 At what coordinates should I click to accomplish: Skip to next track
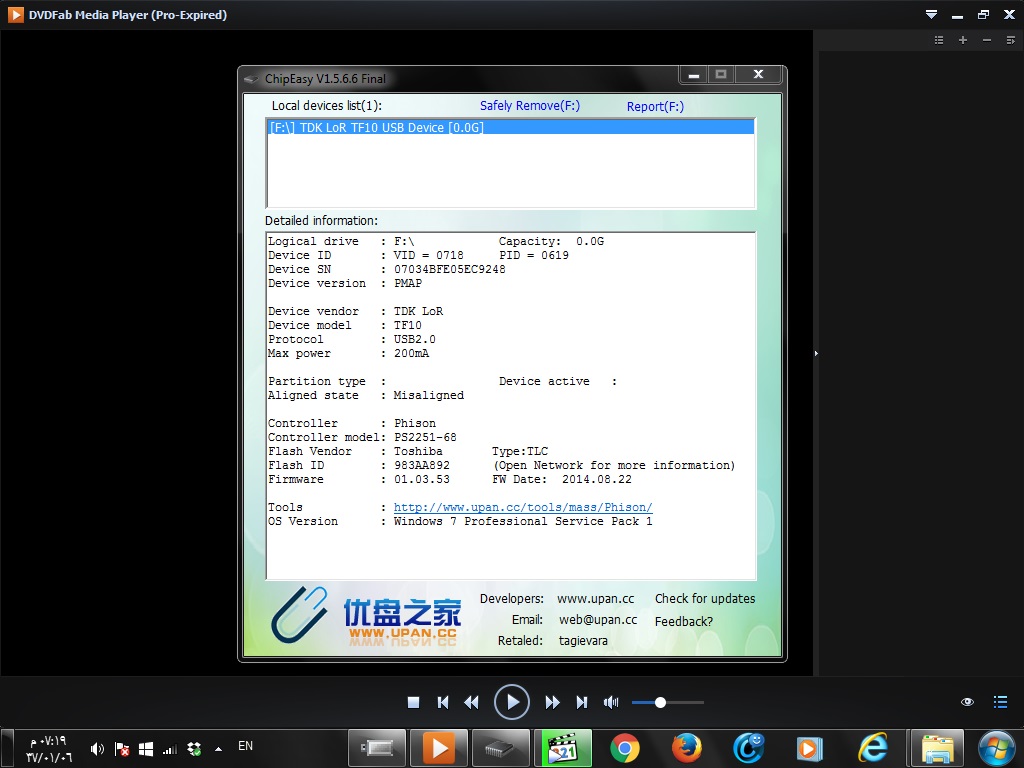[x=581, y=703]
